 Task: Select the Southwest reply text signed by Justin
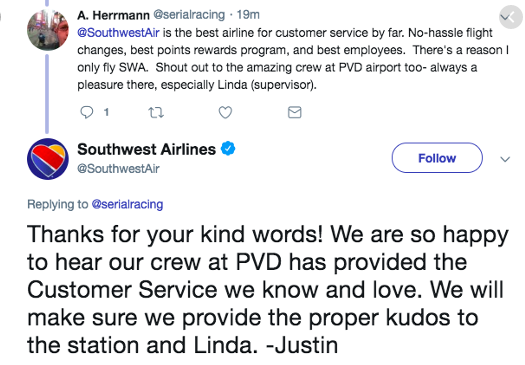point(268,289)
